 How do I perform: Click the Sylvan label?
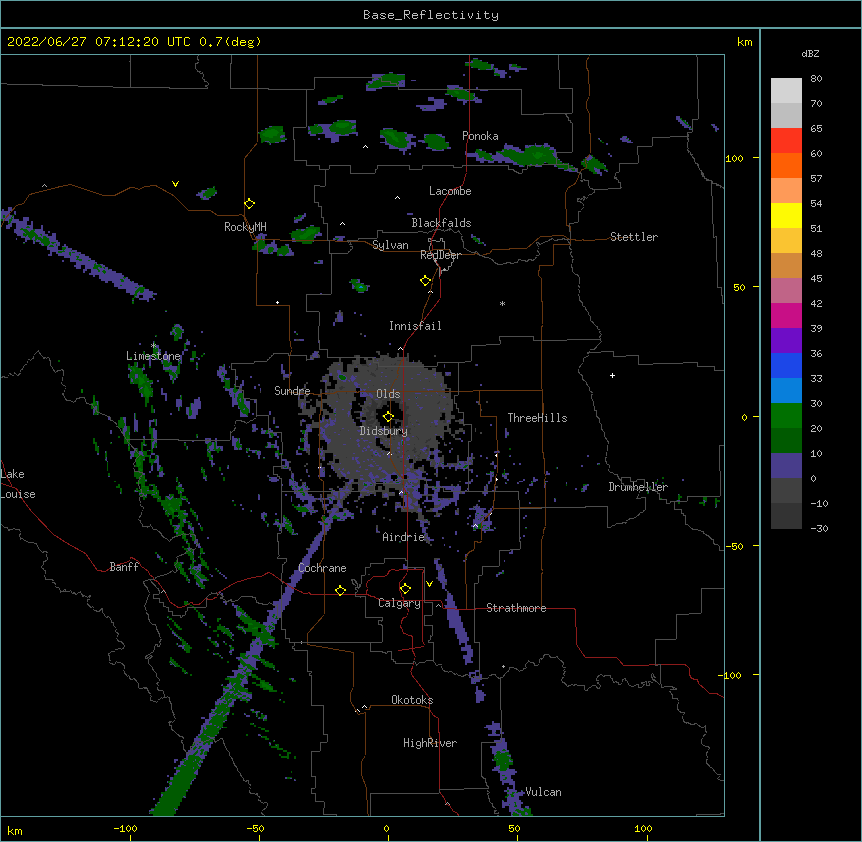[390, 245]
